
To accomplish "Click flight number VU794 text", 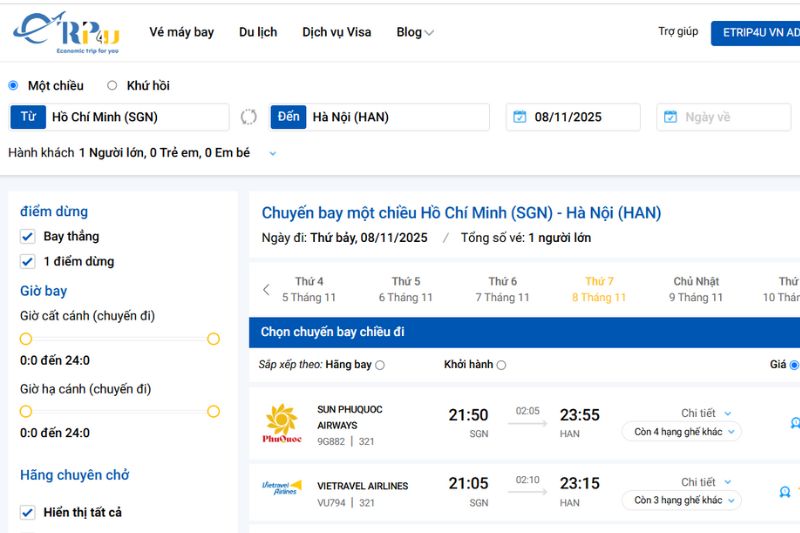I will 331,503.
